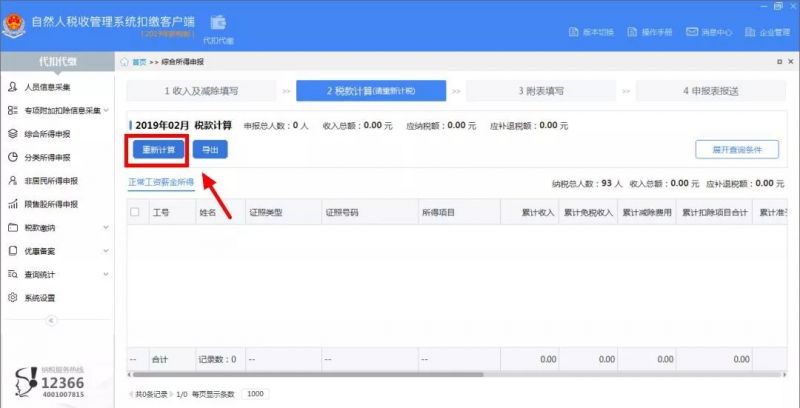Open 系统设置 in sidebar
Screen dimensions: 800x408
click(x=40, y=298)
